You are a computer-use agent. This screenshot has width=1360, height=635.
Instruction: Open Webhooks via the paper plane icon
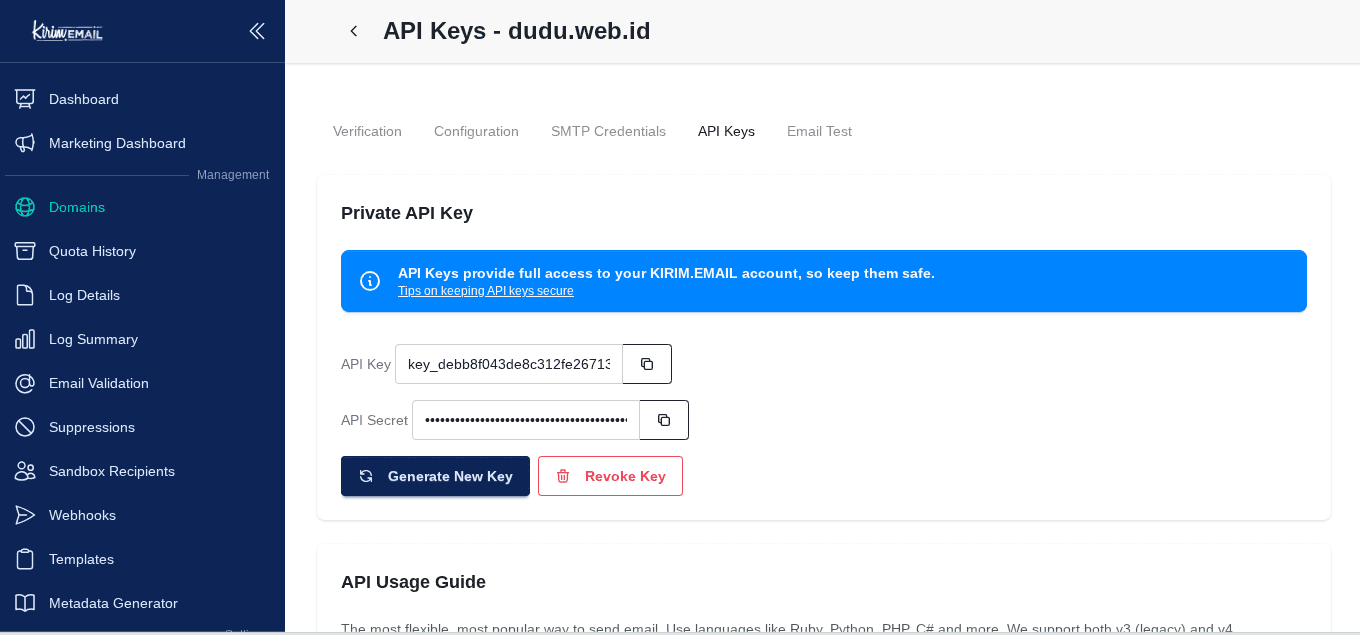[x=26, y=515]
